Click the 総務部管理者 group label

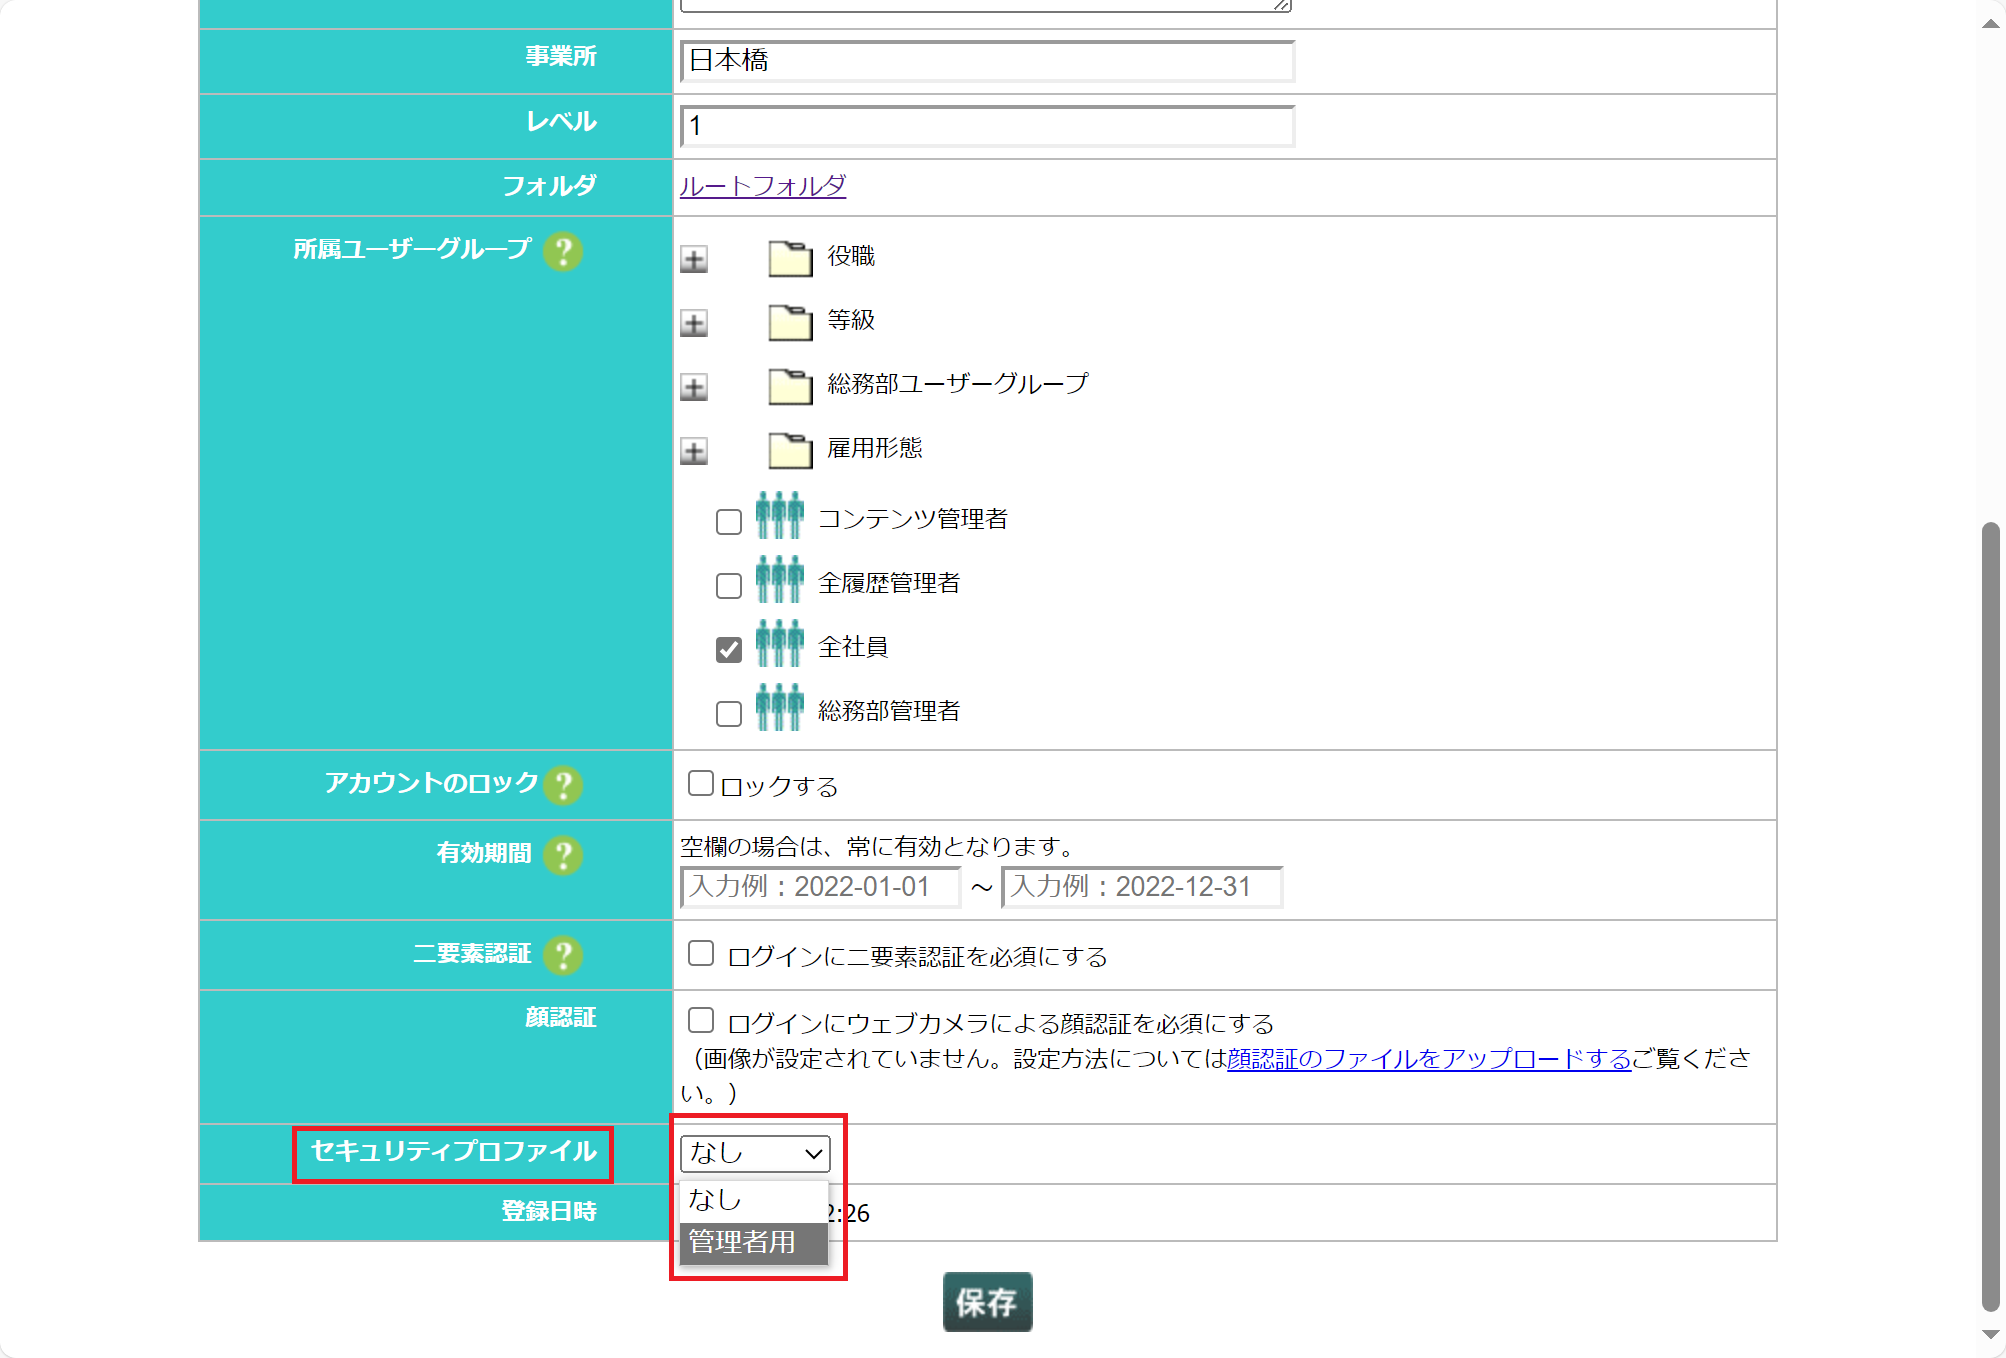point(889,711)
